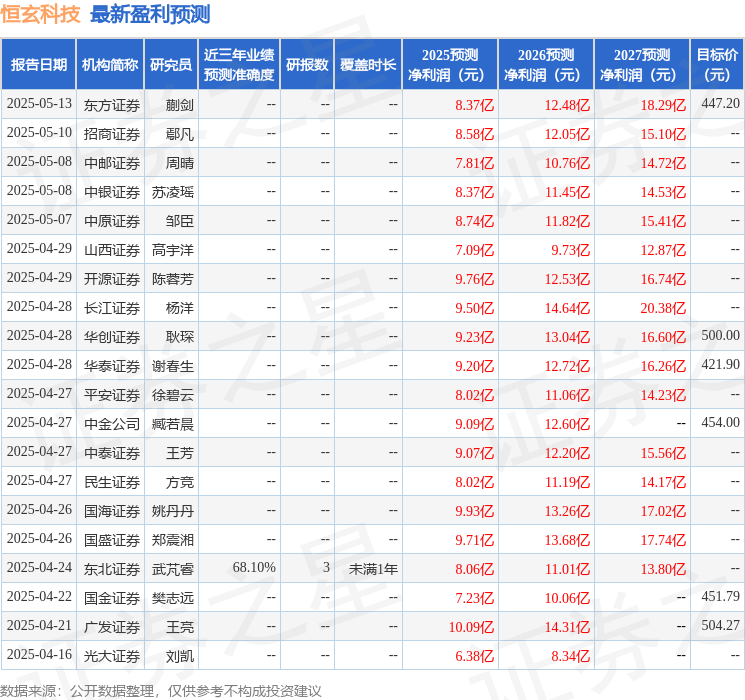The width and height of the screenshot is (745, 700).
Task: Click the 10.09亿 2025 profit forecast
Action: (471, 627)
